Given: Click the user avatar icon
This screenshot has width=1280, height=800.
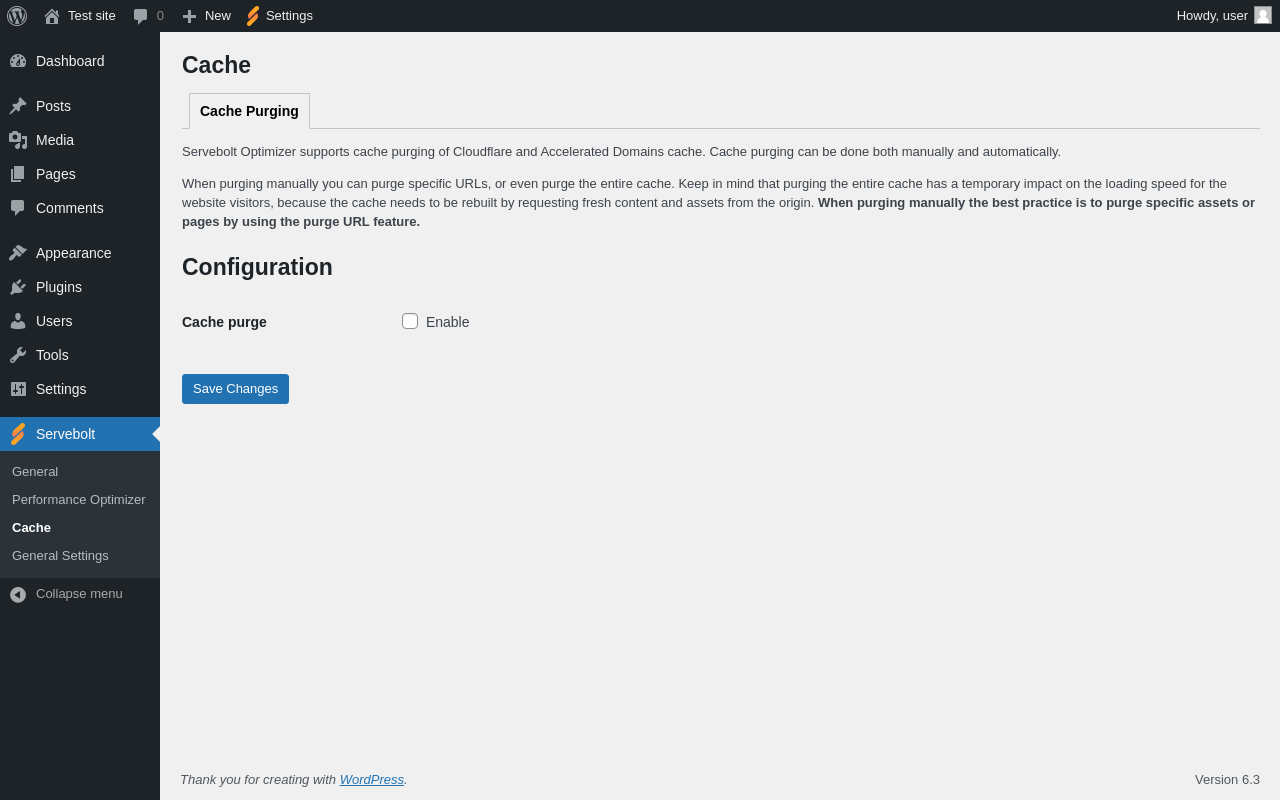Looking at the screenshot, I should [1263, 16].
